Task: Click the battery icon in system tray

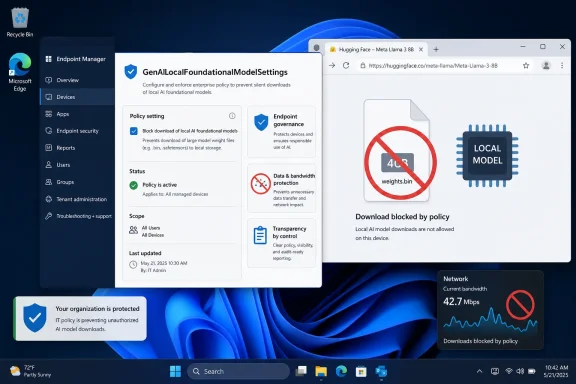Action: coord(532,371)
